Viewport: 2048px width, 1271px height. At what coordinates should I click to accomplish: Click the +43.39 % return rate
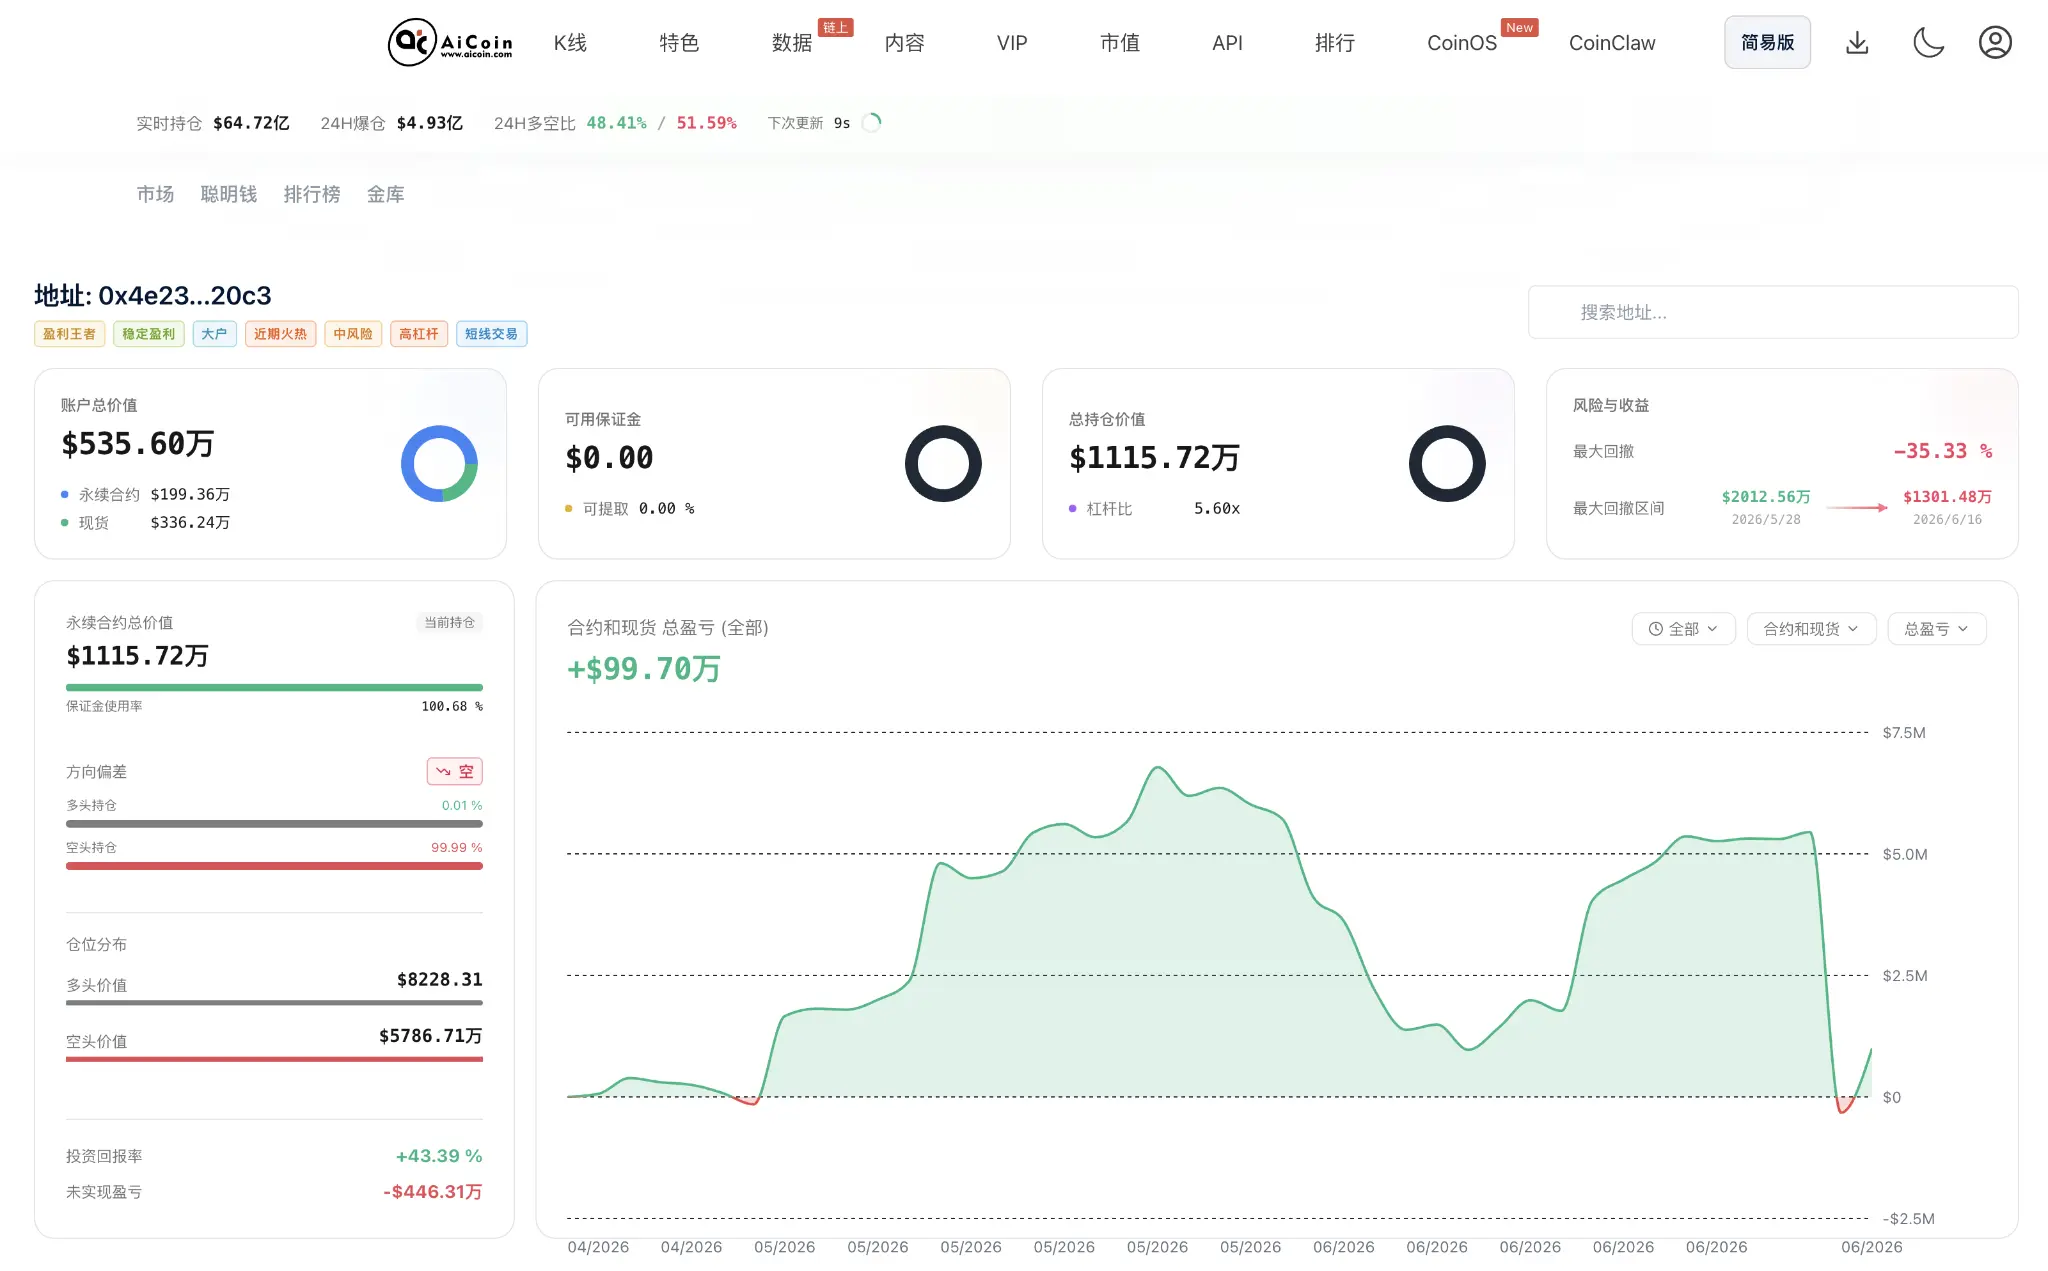click(439, 1156)
